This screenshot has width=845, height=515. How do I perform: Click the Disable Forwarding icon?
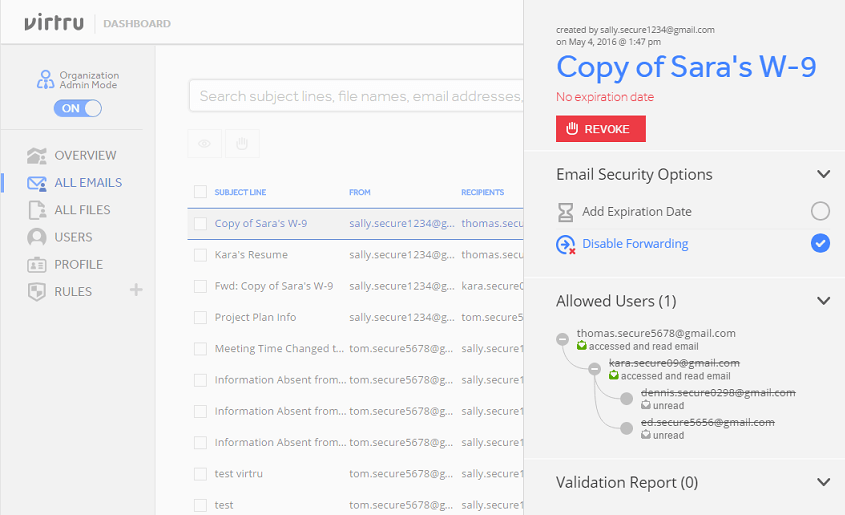565,245
